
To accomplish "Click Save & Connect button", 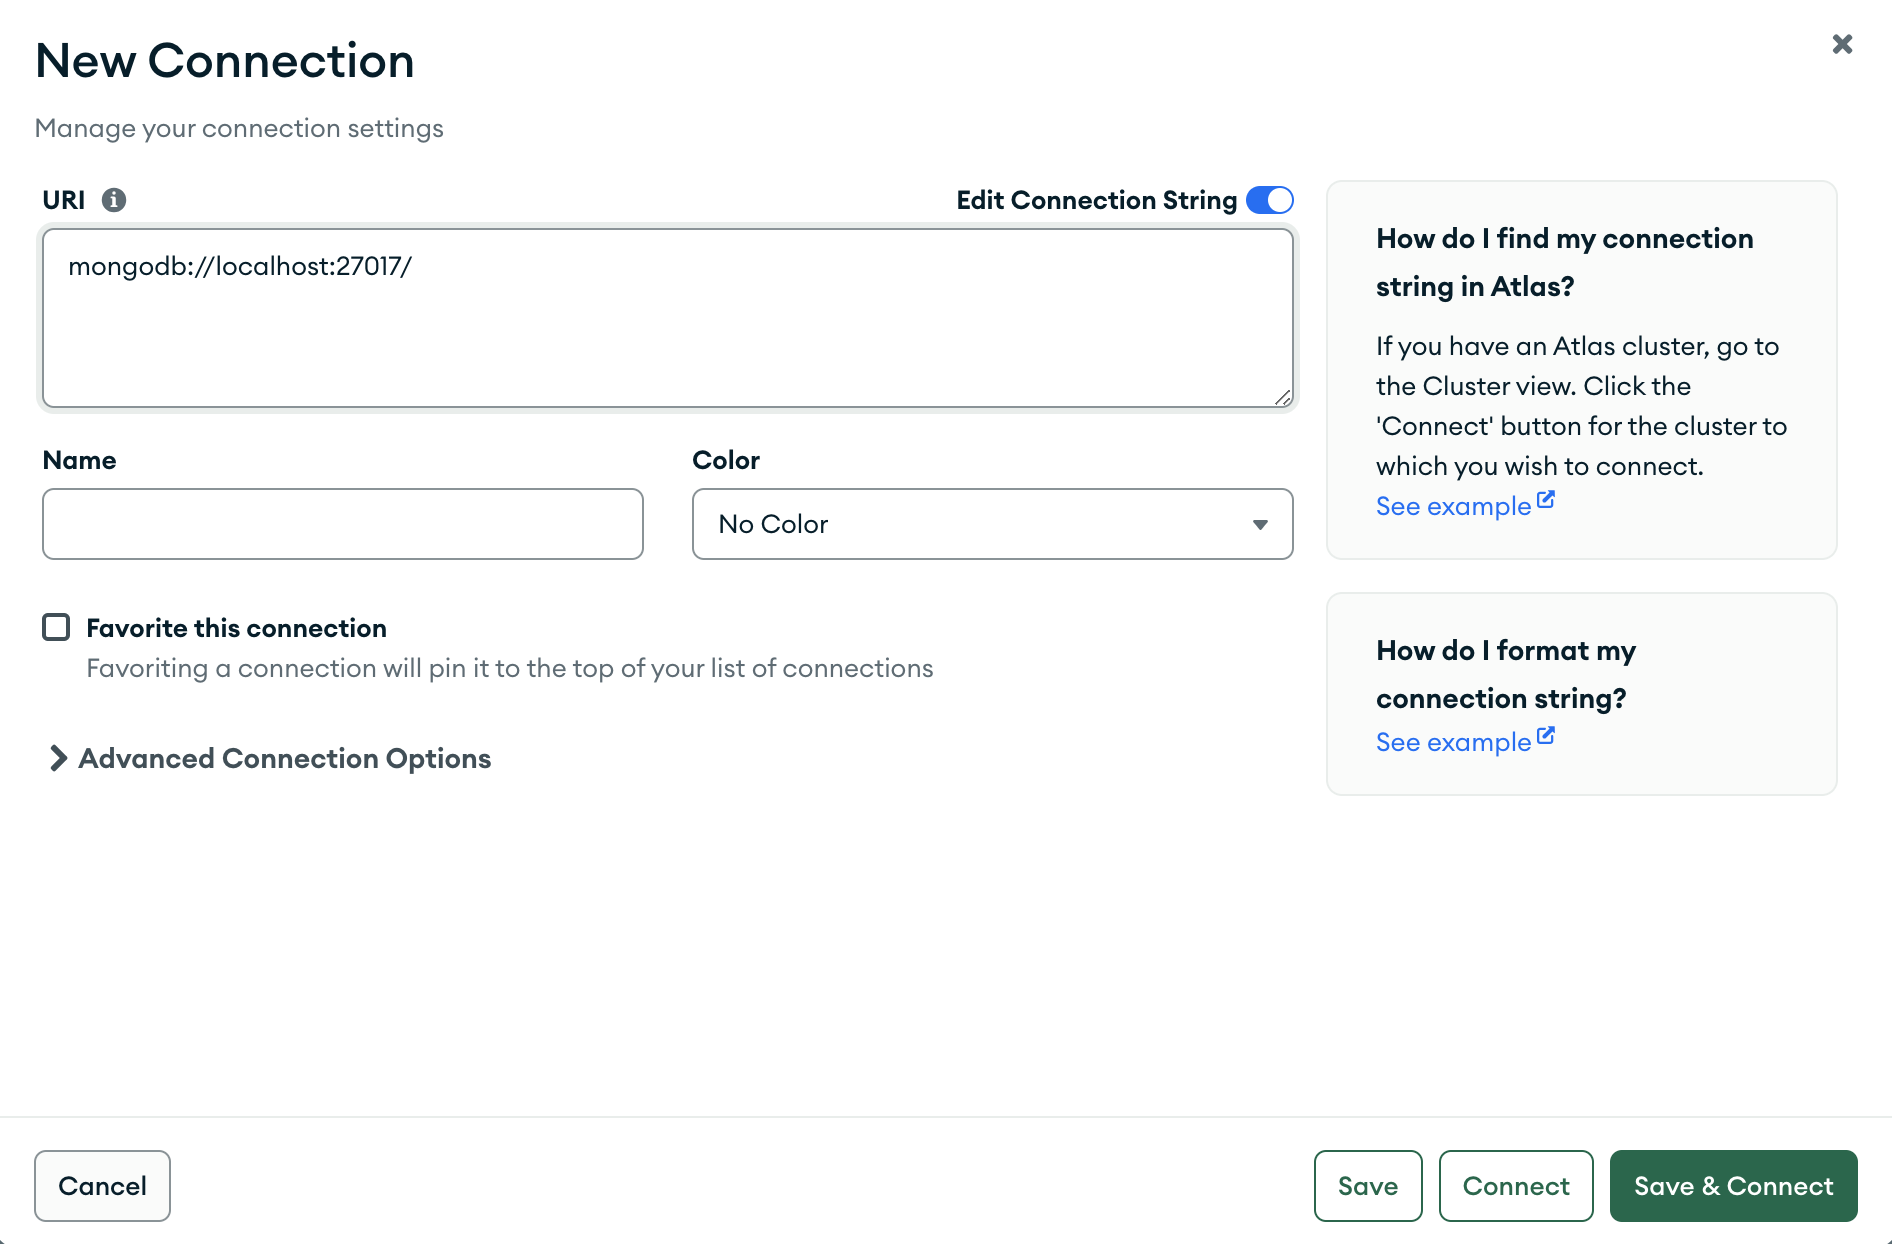I will coord(1734,1186).
